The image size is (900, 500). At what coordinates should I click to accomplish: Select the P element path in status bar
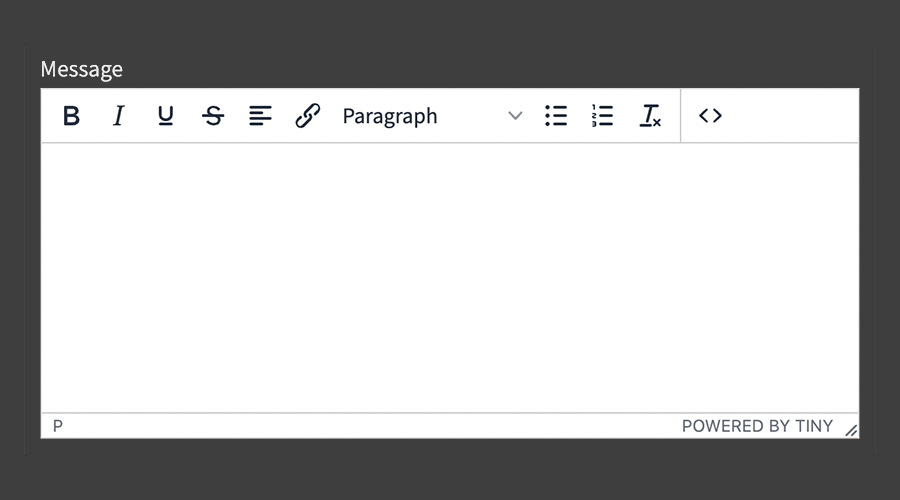click(58, 426)
